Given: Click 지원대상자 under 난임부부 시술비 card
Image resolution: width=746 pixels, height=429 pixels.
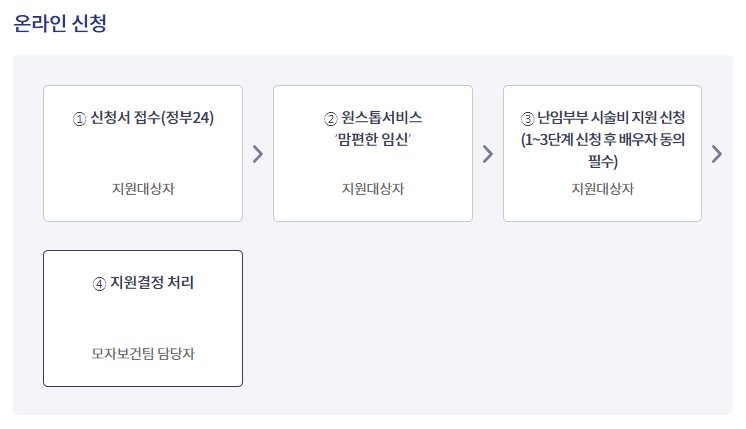Looking at the screenshot, I should (602, 189).
